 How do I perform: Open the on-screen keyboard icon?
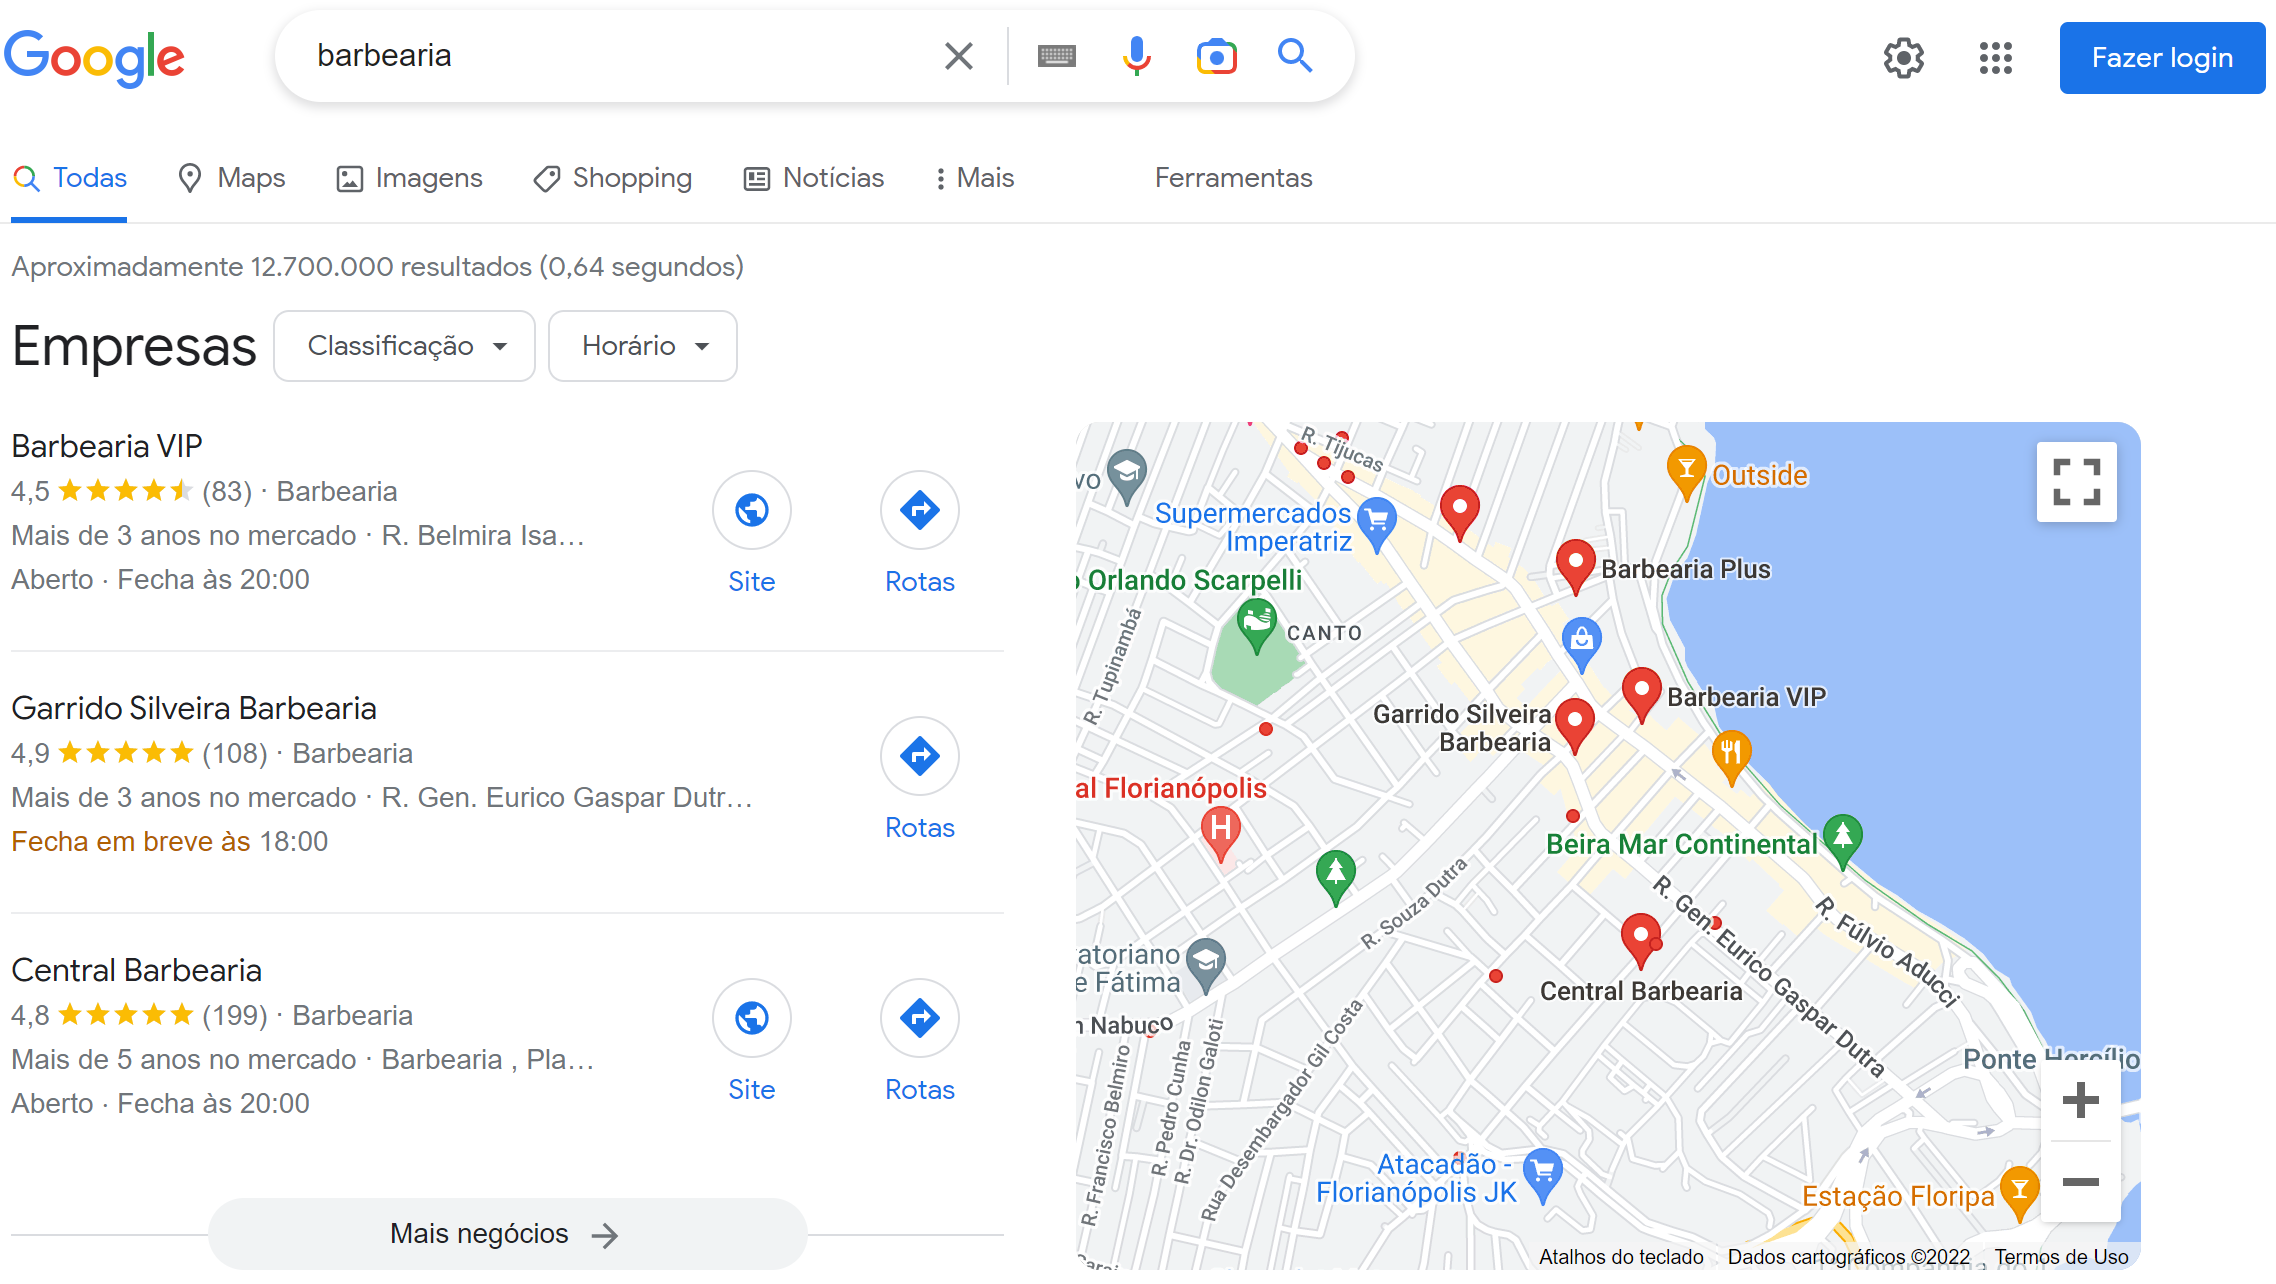coord(1057,56)
